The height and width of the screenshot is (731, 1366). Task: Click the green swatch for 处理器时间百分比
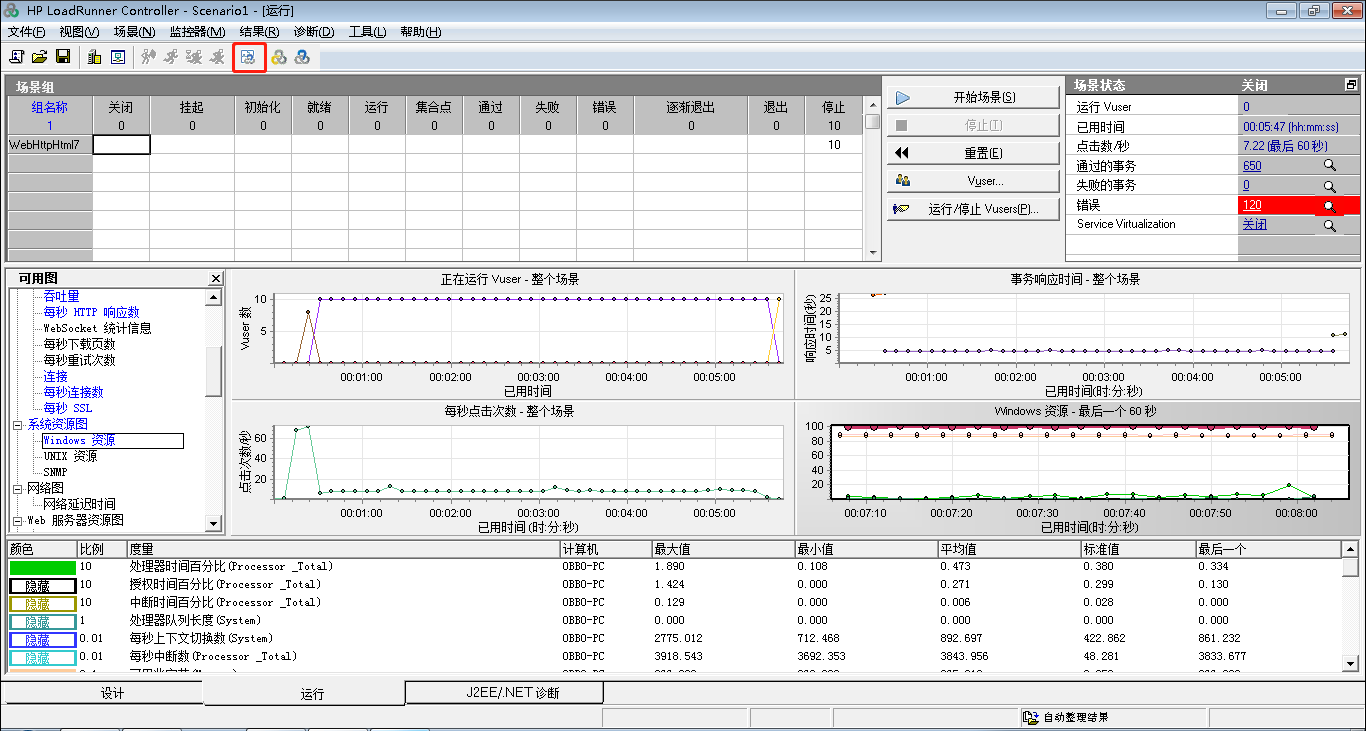point(42,567)
